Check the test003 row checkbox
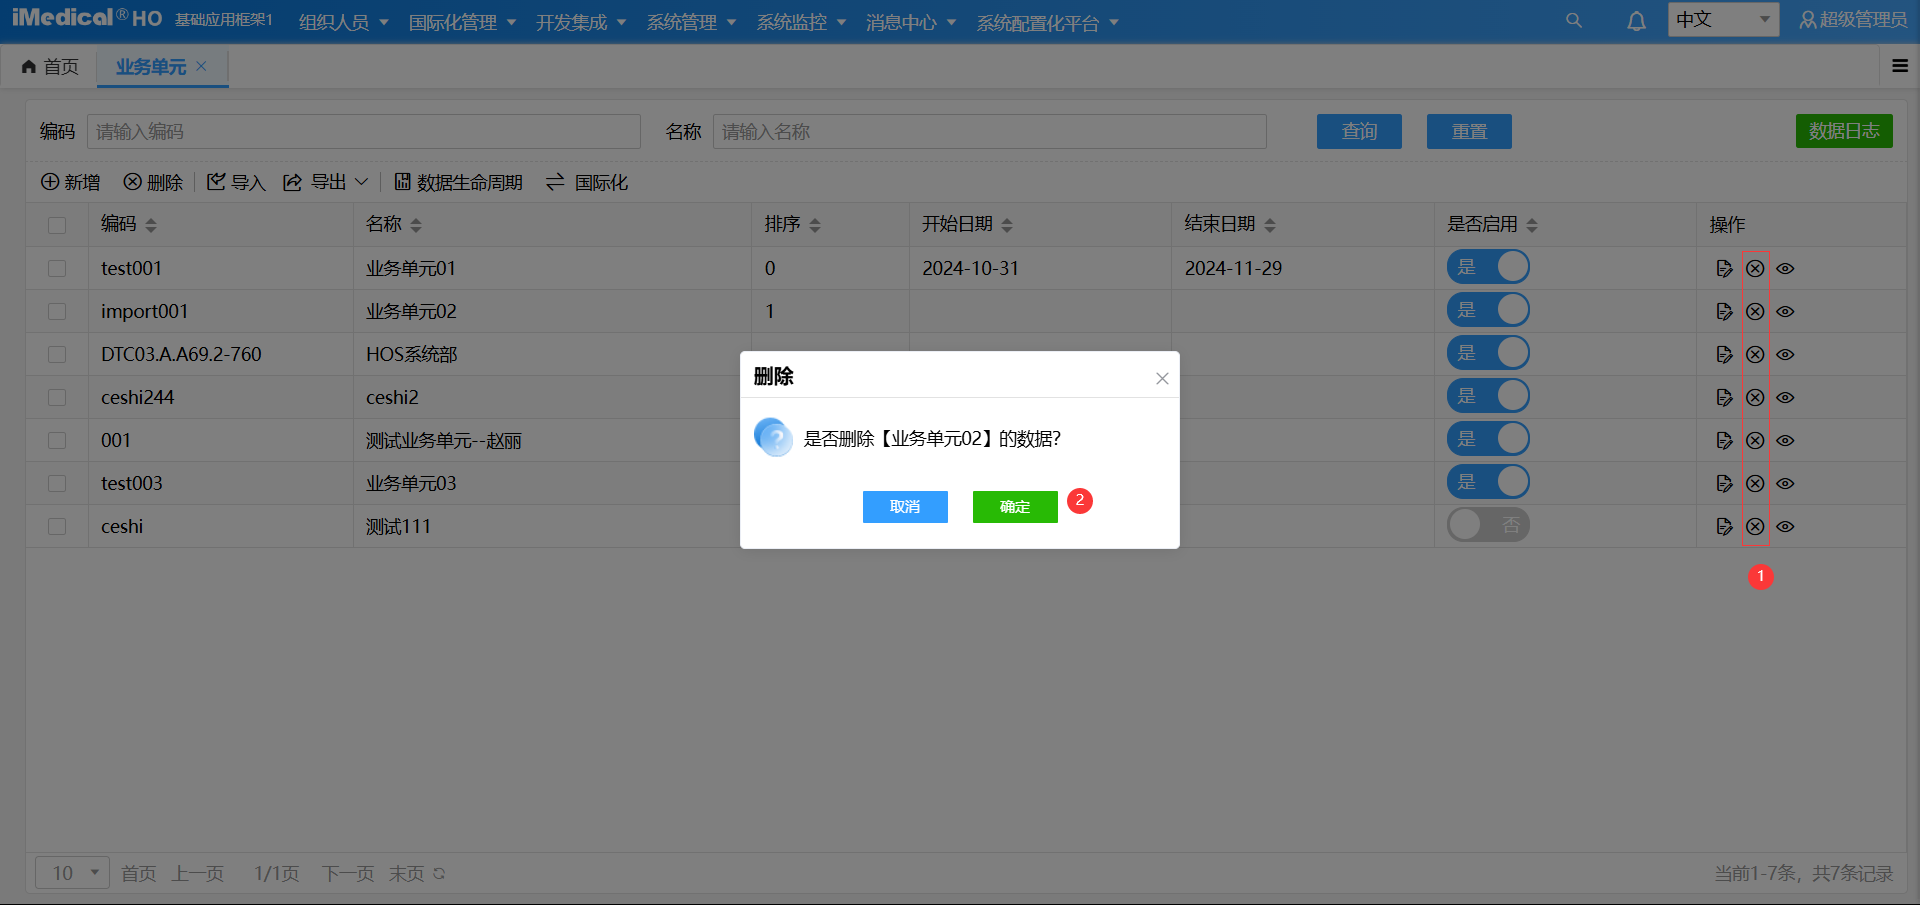Image resolution: width=1920 pixels, height=905 pixels. pyautogui.click(x=57, y=483)
